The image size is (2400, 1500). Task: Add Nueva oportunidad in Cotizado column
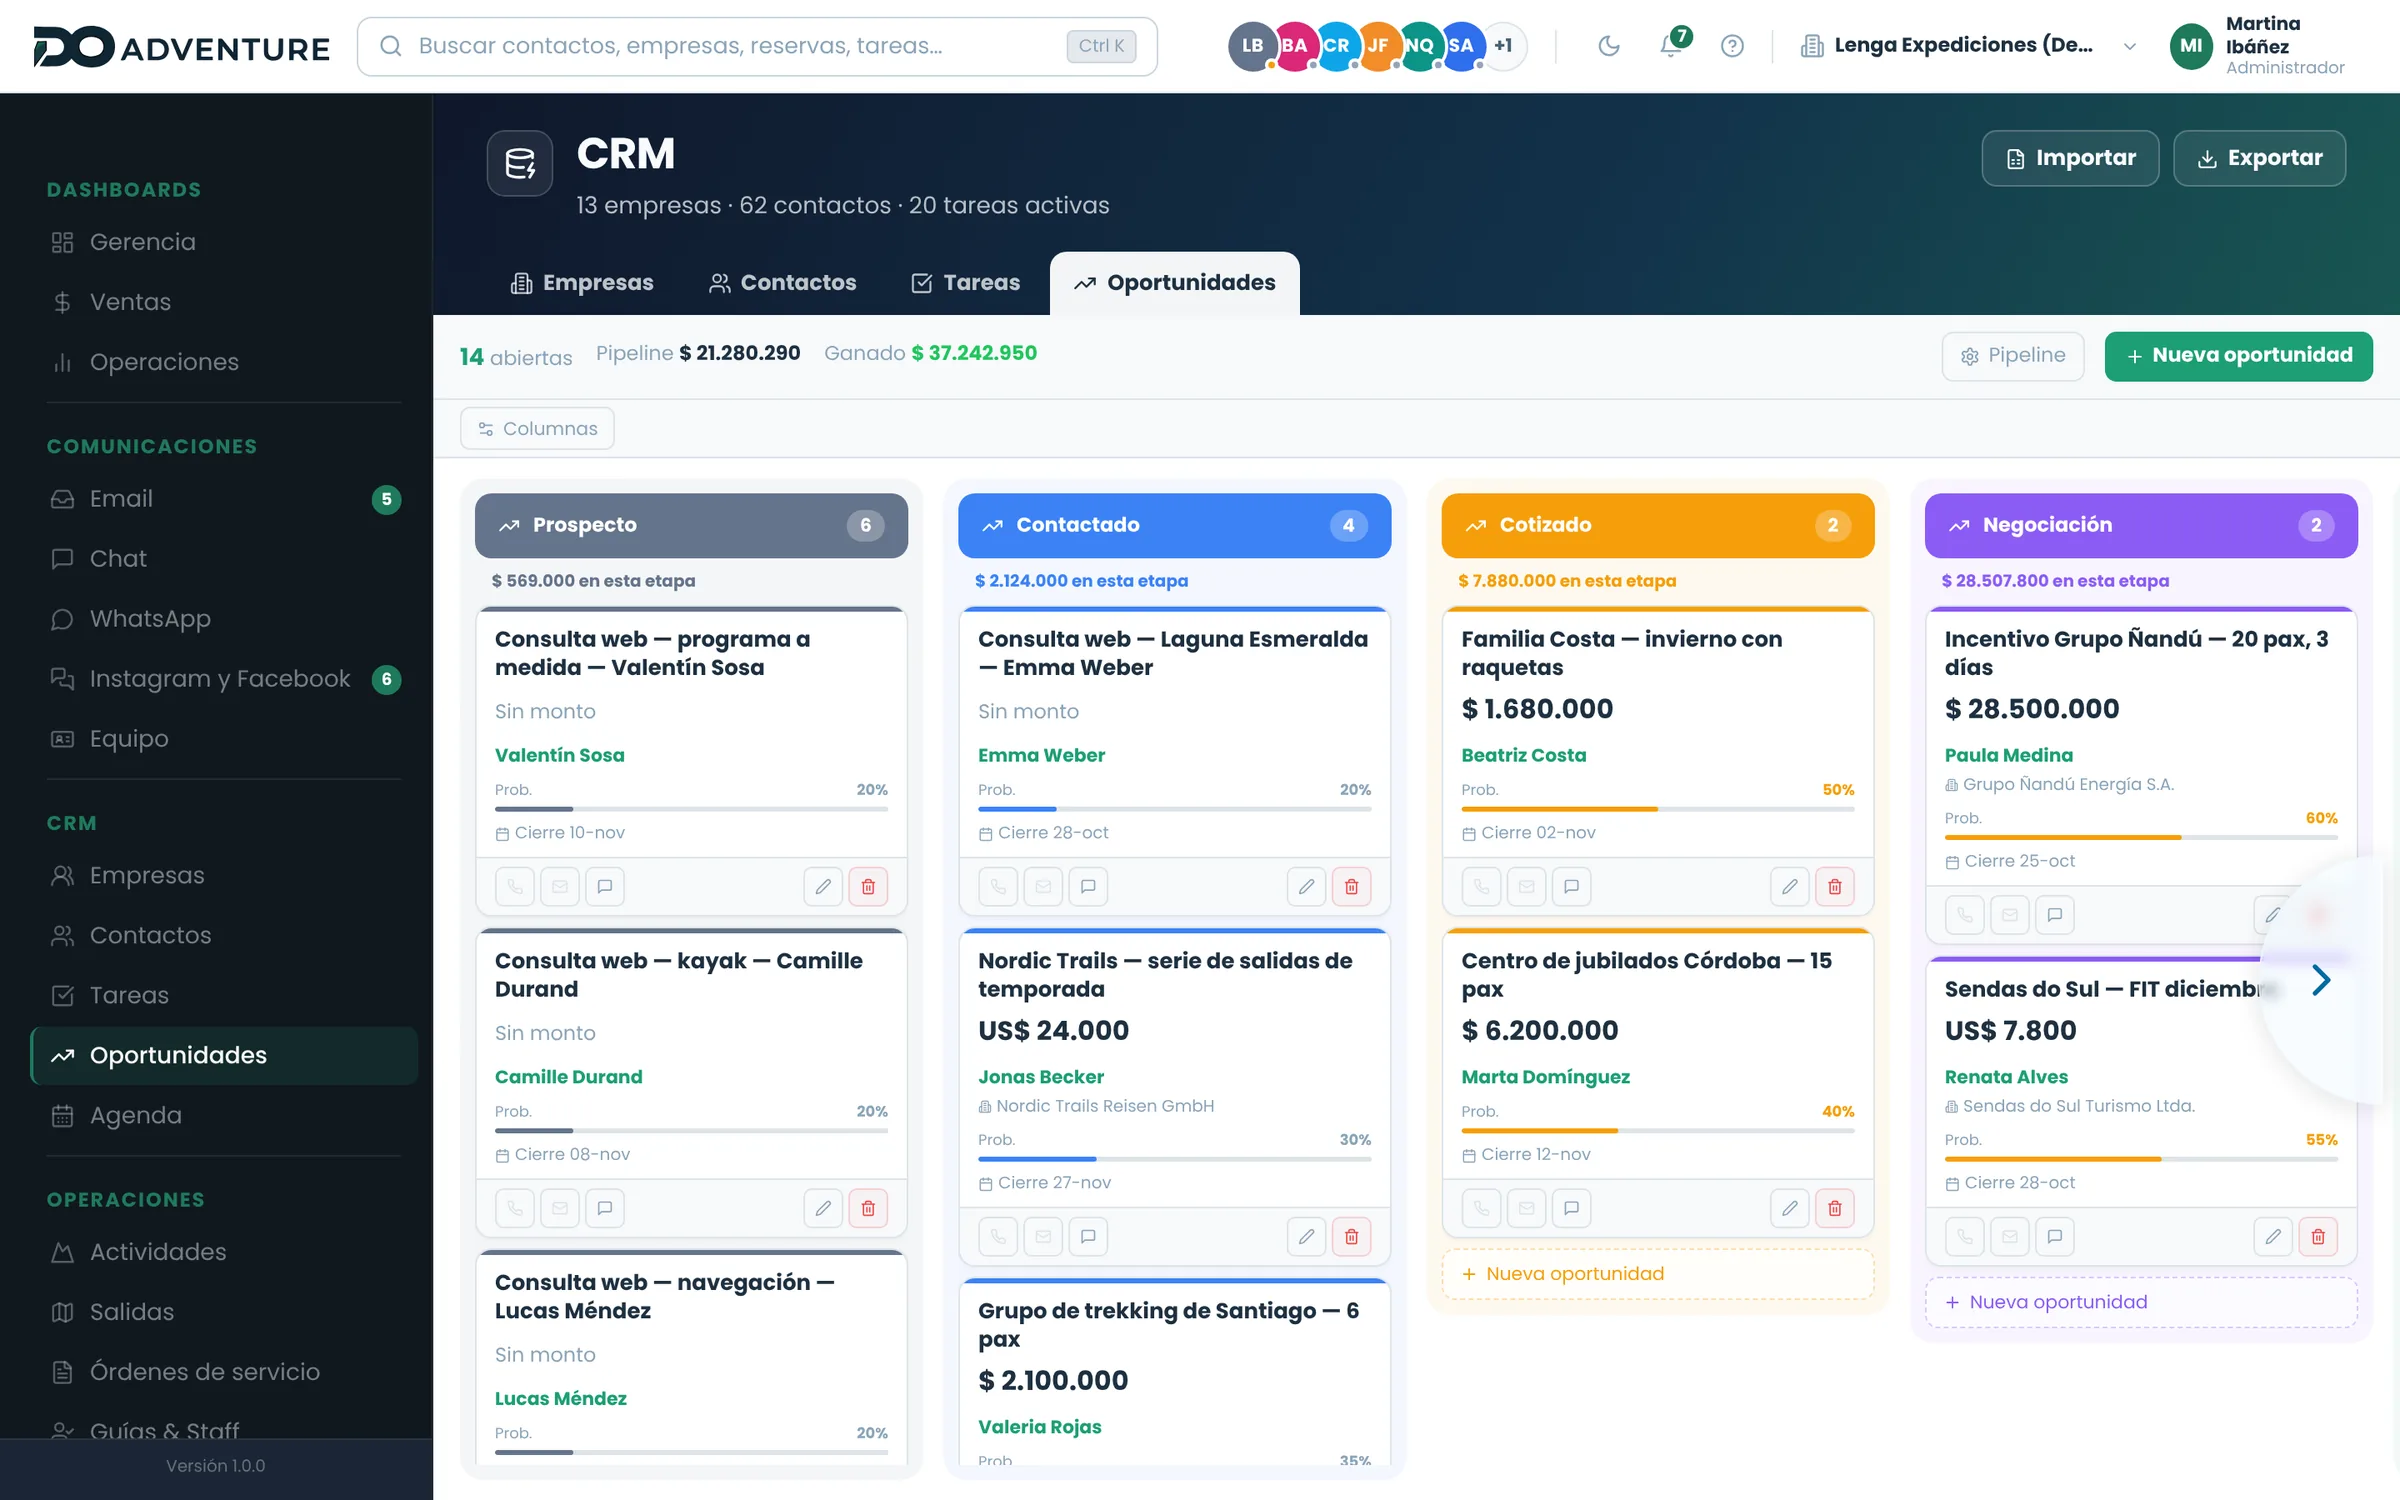(x=1657, y=1273)
